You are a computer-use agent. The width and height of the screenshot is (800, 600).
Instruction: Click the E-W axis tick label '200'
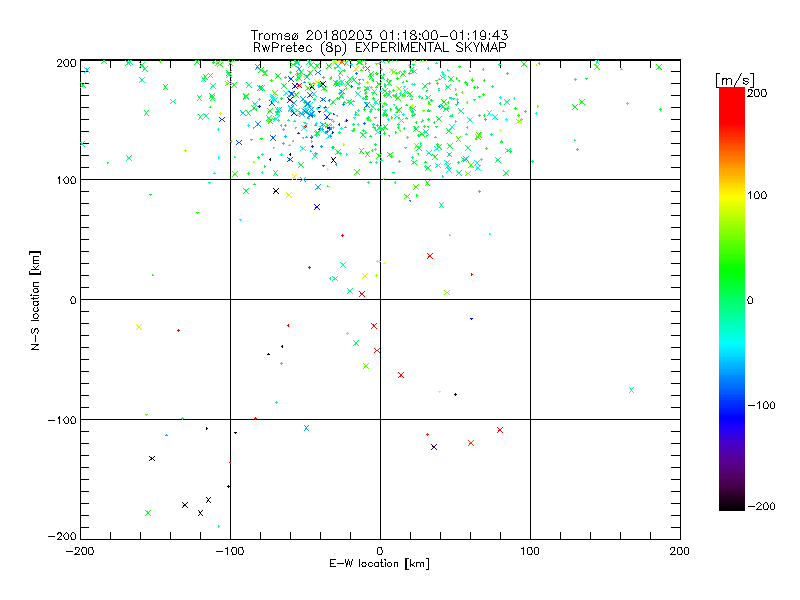click(x=680, y=551)
